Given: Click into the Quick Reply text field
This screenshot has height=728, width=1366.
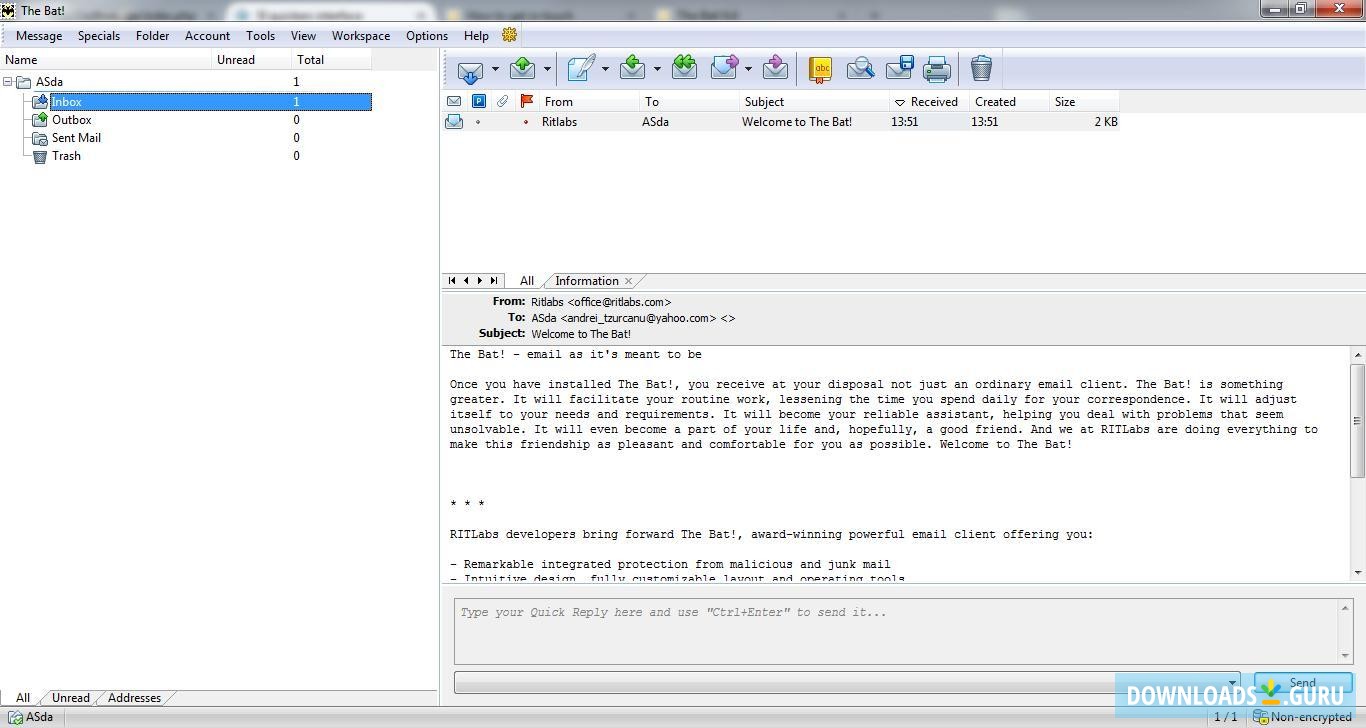Looking at the screenshot, I should (896, 630).
